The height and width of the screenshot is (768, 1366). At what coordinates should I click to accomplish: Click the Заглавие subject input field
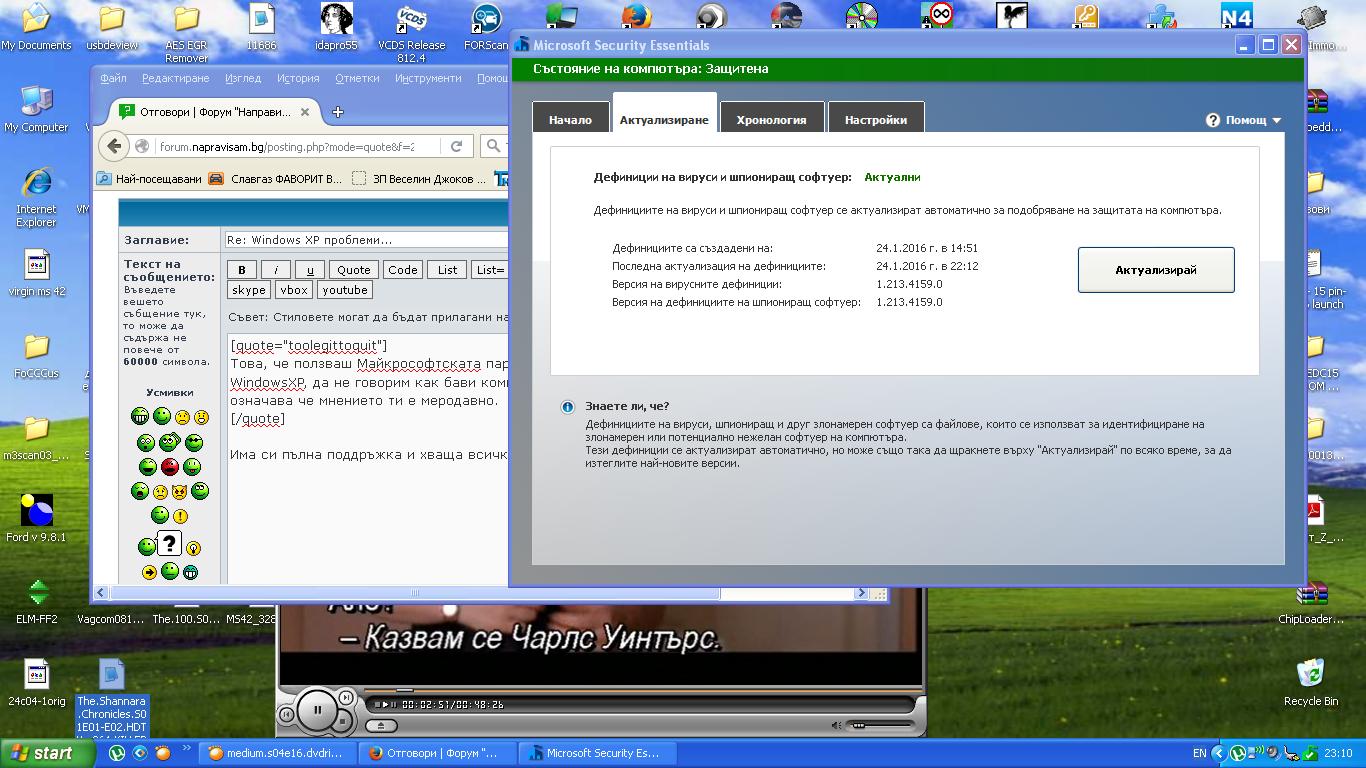pyautogui.click(x=365, y=240)
